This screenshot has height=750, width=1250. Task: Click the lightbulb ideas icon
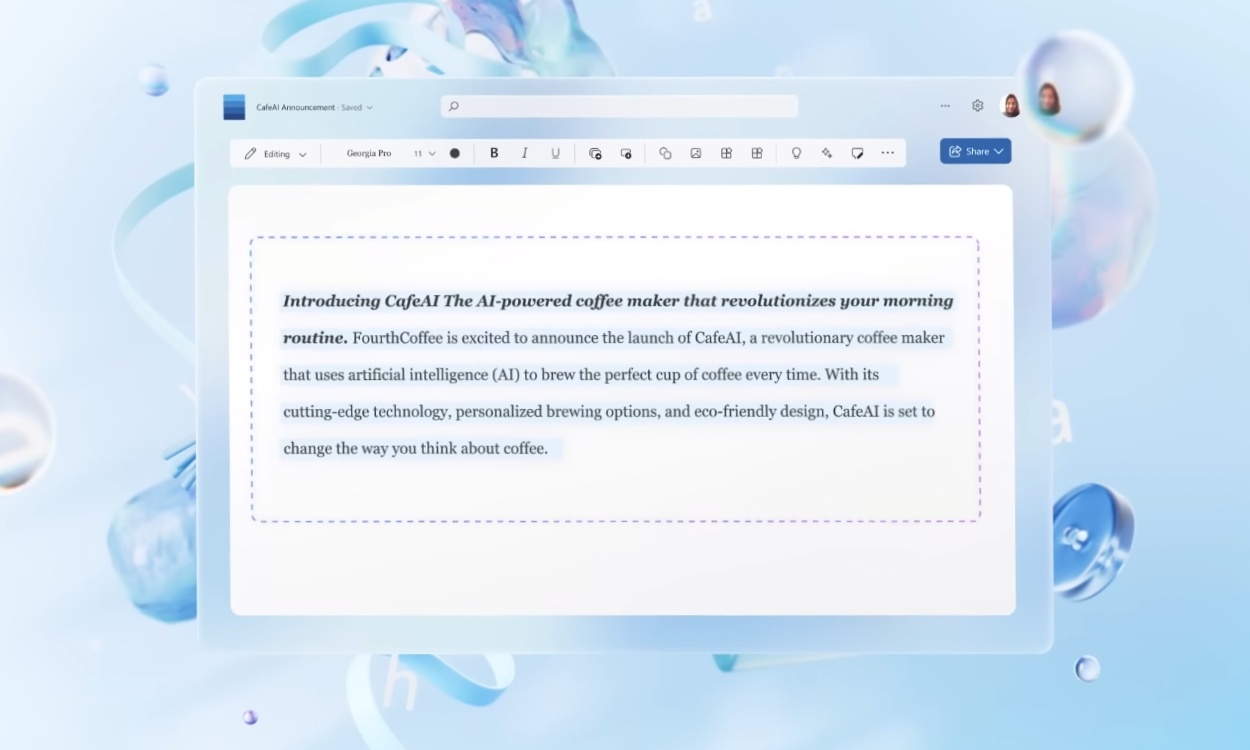click(797, 153)
